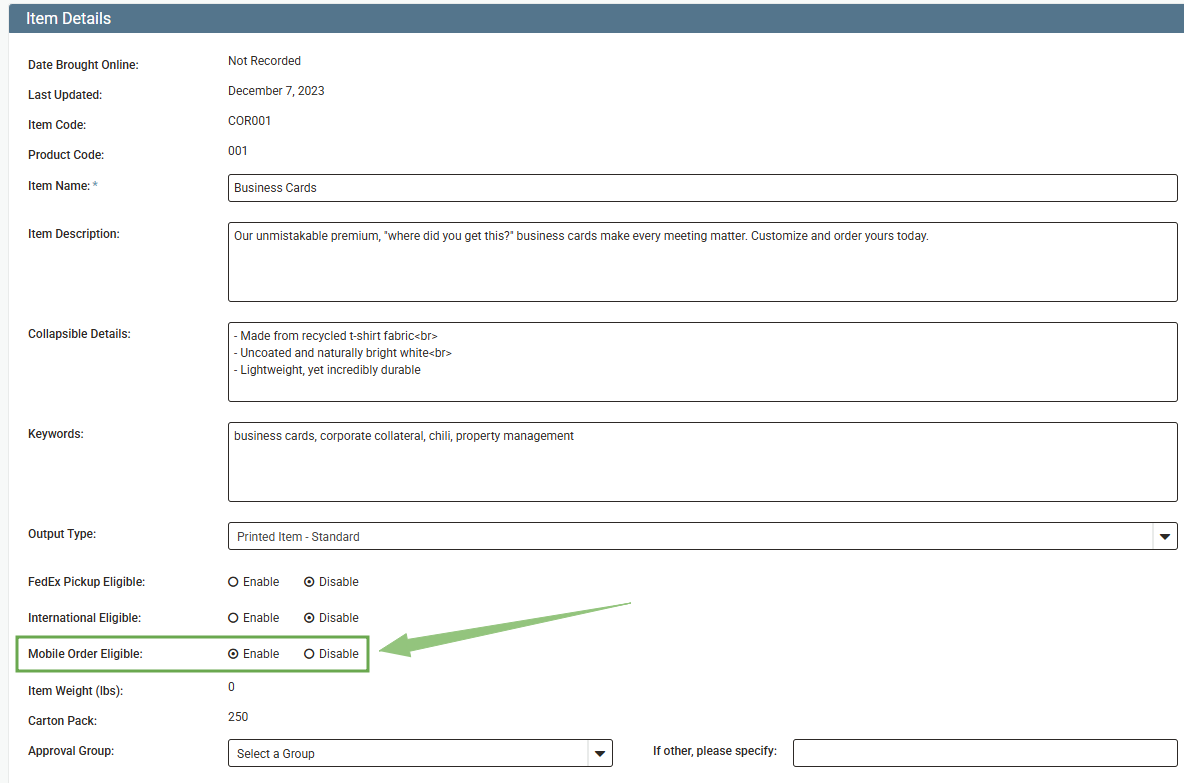The image size is (1184, 783).
Task: Select Enable for FedEx Pickup Eligible
Action: tap(233, 582)
